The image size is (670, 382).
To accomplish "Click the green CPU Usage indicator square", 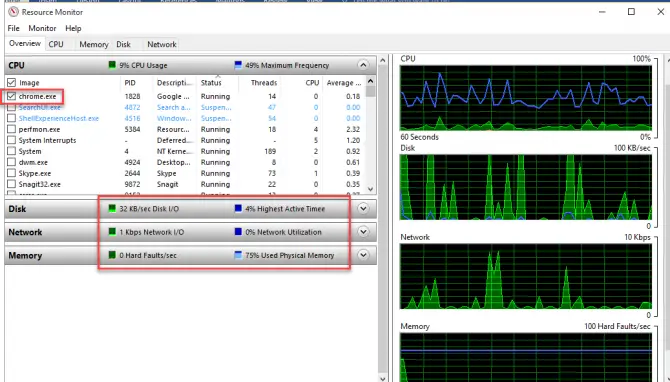I will point(112,65).
